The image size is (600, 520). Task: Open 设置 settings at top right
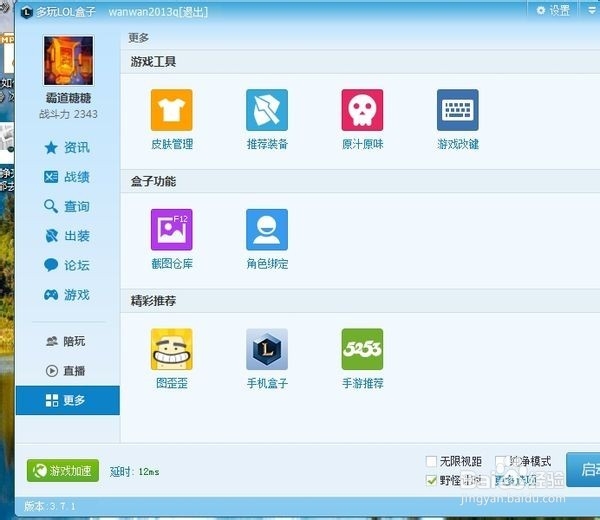553,10
